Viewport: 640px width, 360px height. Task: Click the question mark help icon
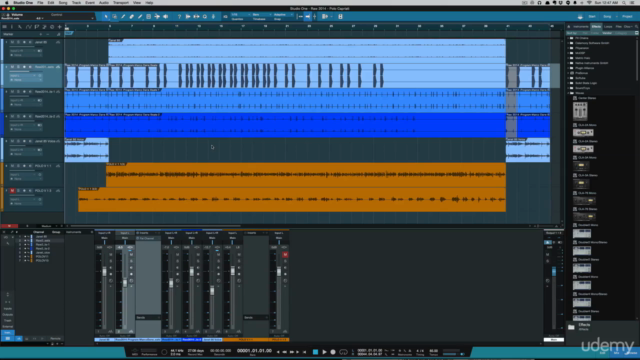coord(179,17)
